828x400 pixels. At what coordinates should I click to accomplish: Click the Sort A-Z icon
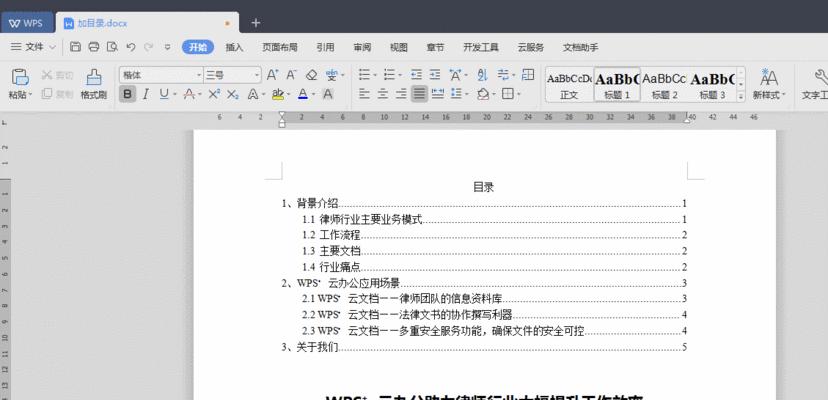[483, 75]
